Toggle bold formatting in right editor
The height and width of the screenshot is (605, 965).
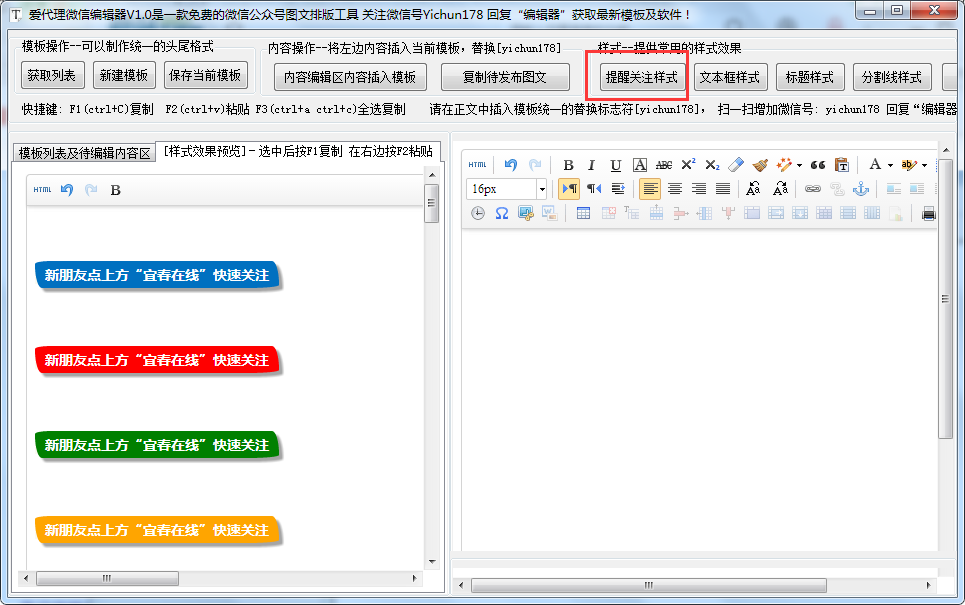click(x=568, y=165)
